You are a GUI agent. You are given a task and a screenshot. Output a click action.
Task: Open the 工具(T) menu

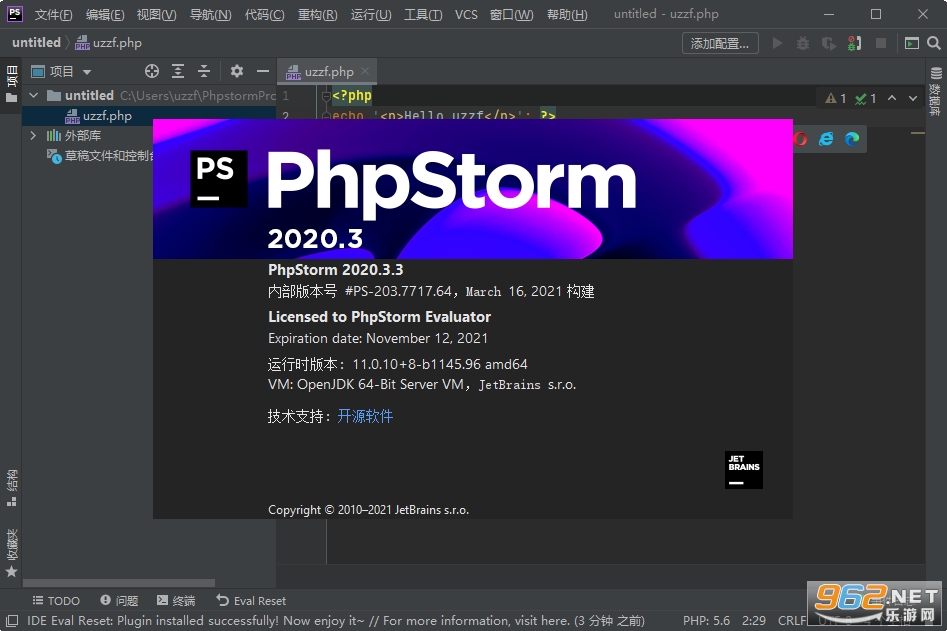point(423,14)
